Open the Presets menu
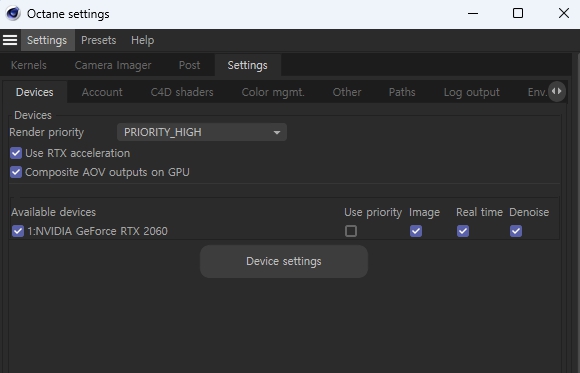Viewport: 580px width, 373px height. (x=98, y=40)
